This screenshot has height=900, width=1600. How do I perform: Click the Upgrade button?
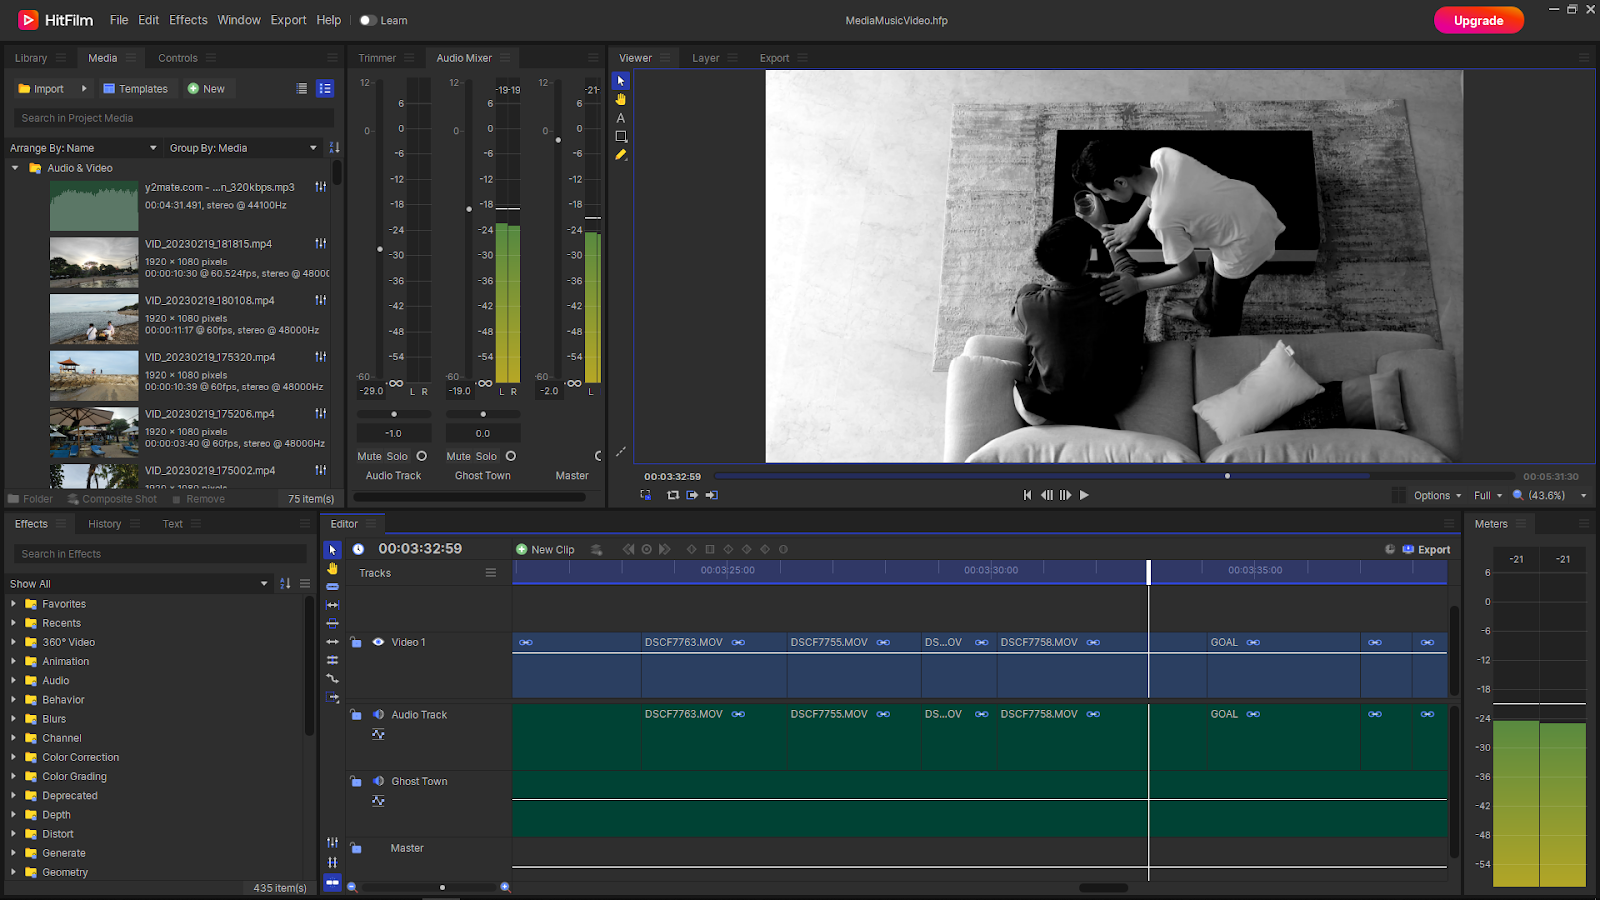click(1478, 20)
